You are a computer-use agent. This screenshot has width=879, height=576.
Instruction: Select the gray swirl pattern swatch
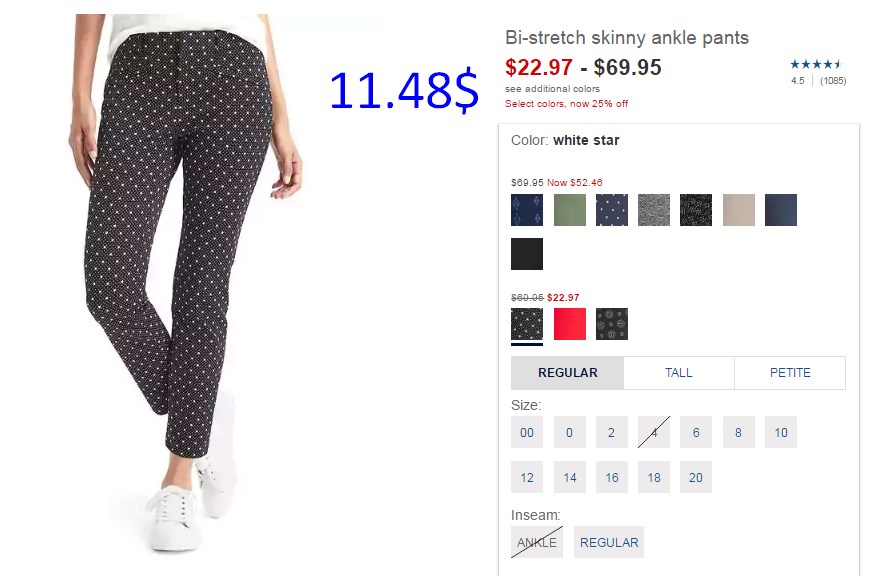point(654,210)
